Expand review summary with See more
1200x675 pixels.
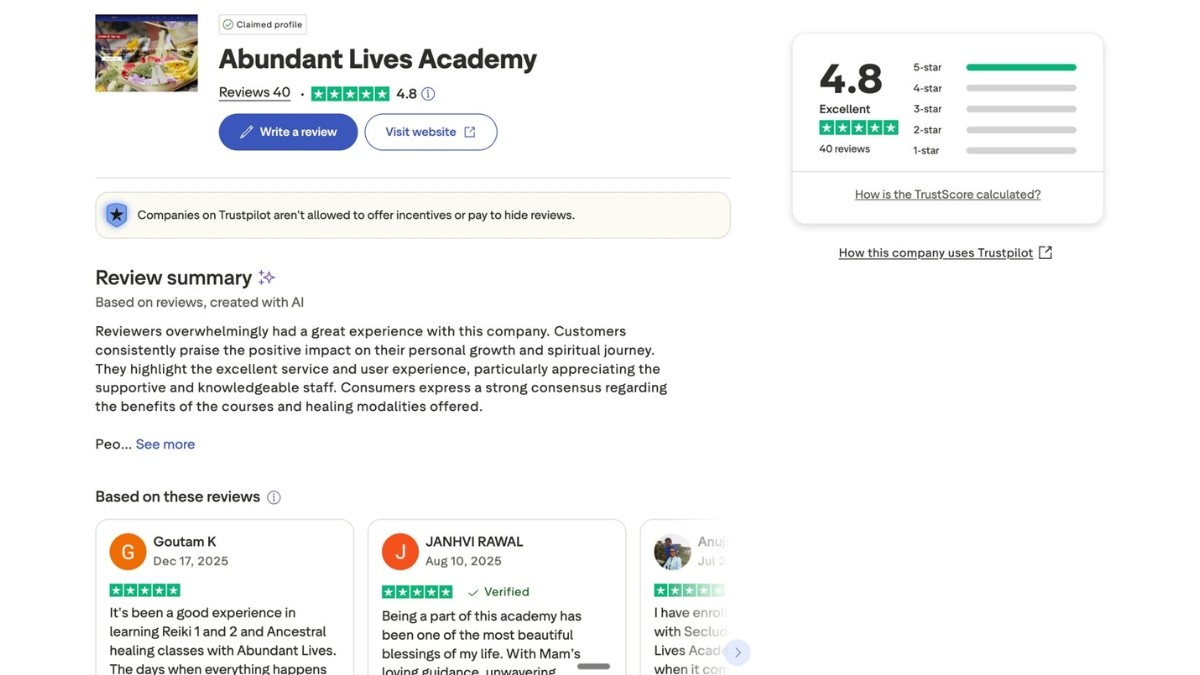point(165,444)
